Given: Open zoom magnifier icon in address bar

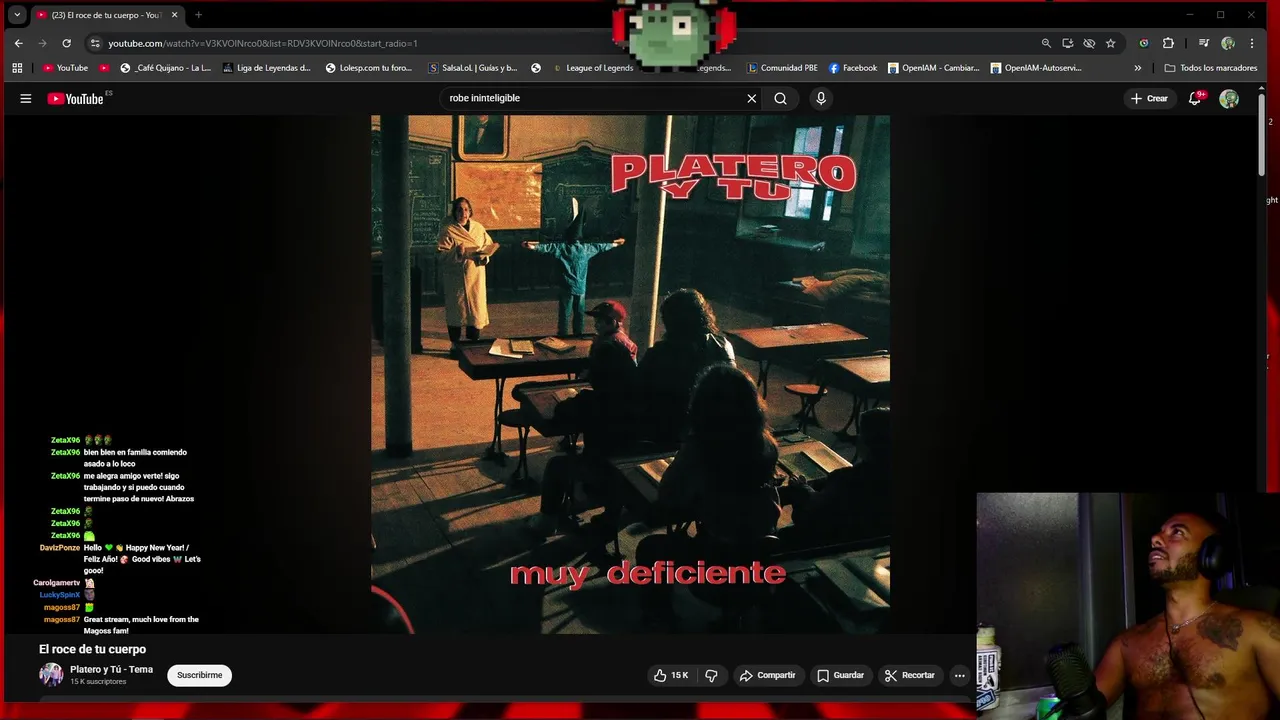Looking at the screenshot, I should pos(1046,43).
